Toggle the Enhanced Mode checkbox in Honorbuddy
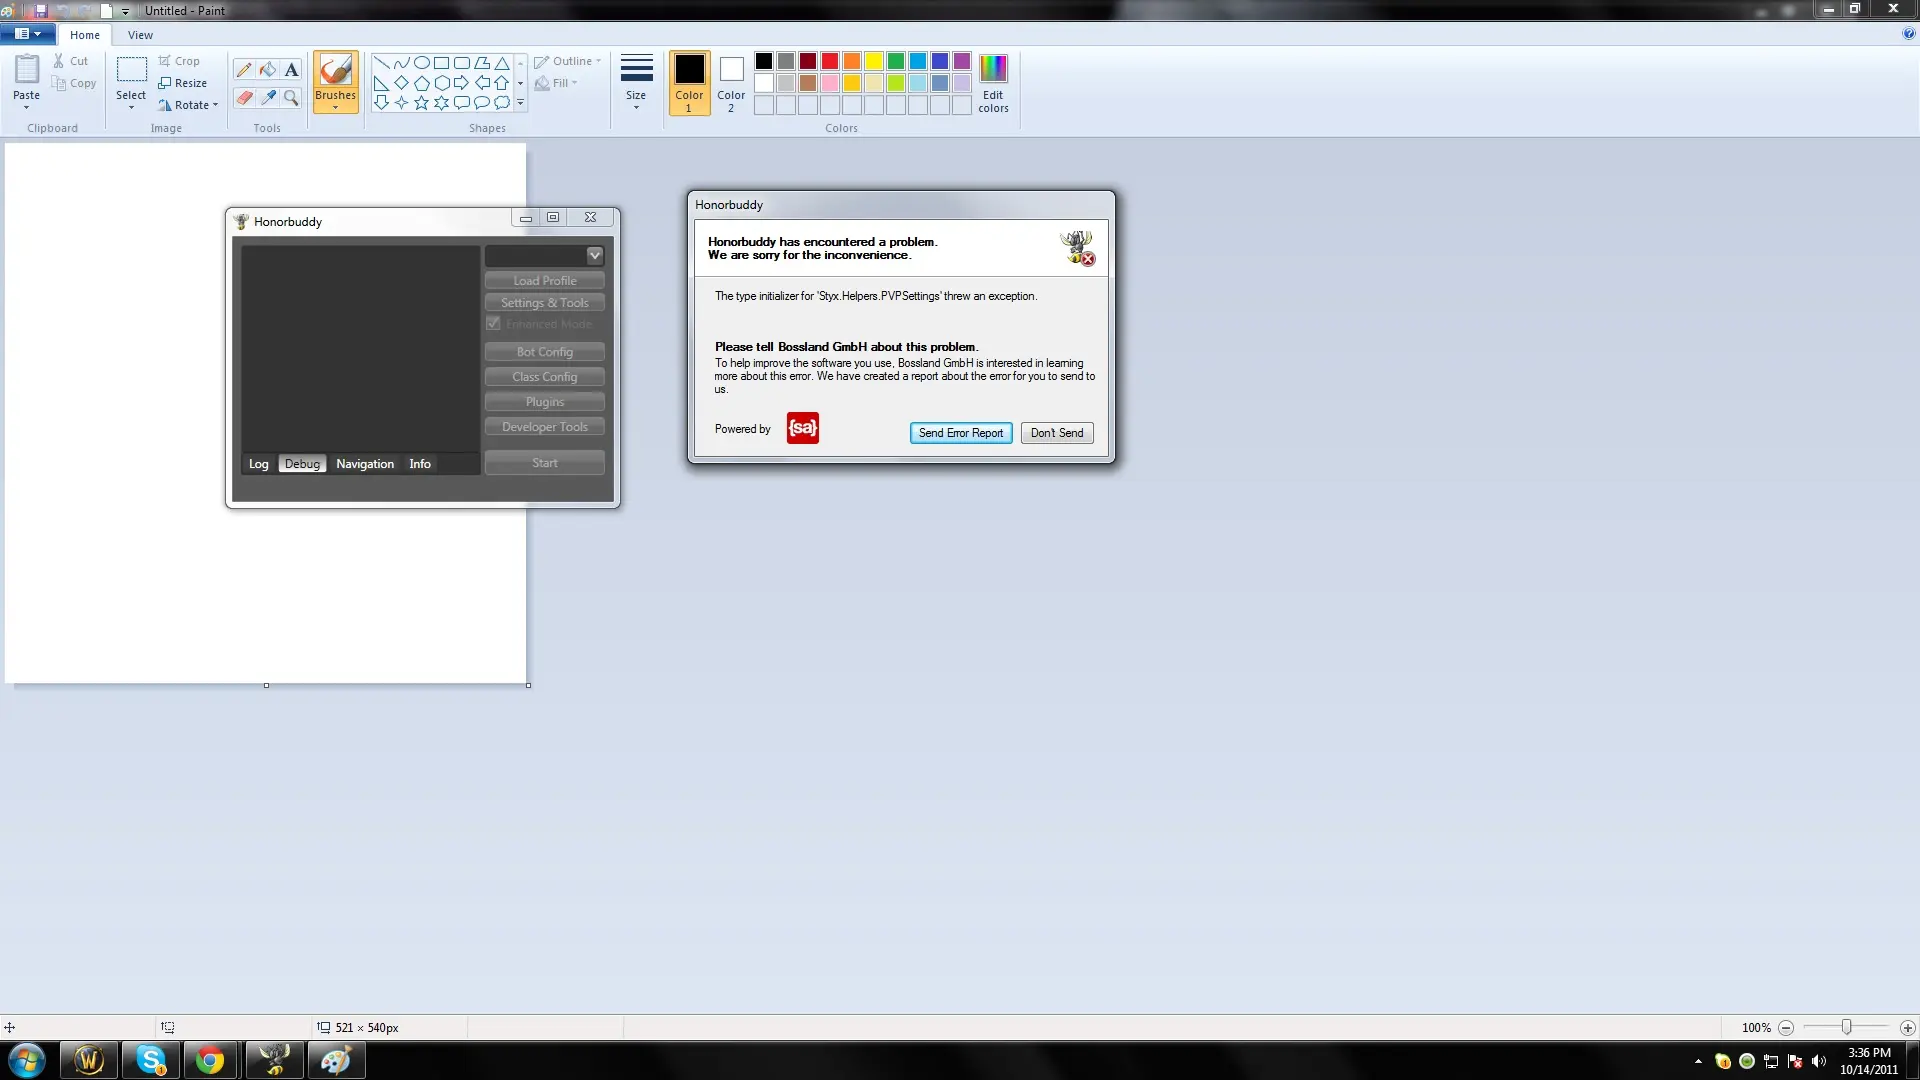 click(x=494, y=324)
